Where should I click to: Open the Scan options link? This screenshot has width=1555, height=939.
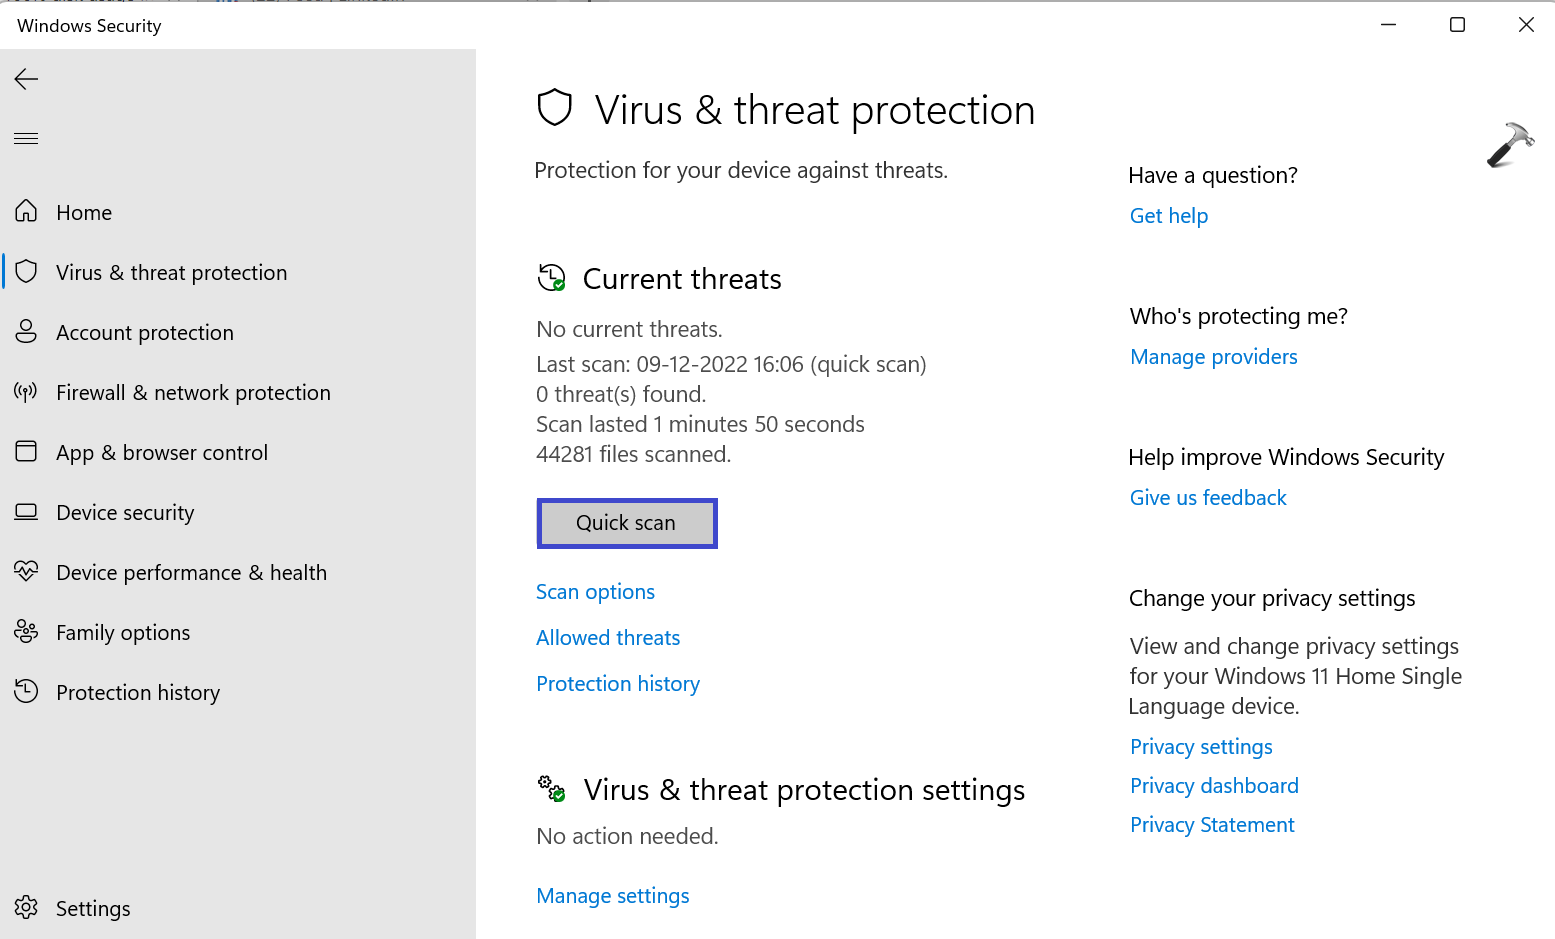(595, 592)
